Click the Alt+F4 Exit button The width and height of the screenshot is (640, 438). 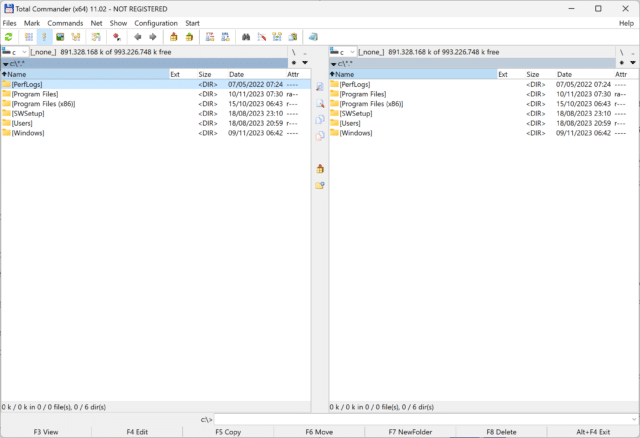(593, 432)
